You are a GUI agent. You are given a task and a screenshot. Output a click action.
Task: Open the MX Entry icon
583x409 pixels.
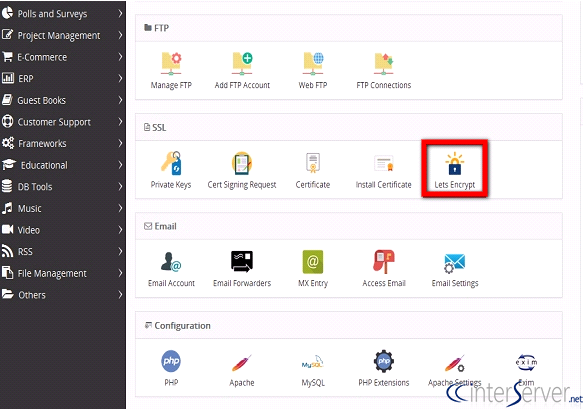coord(313,262)
